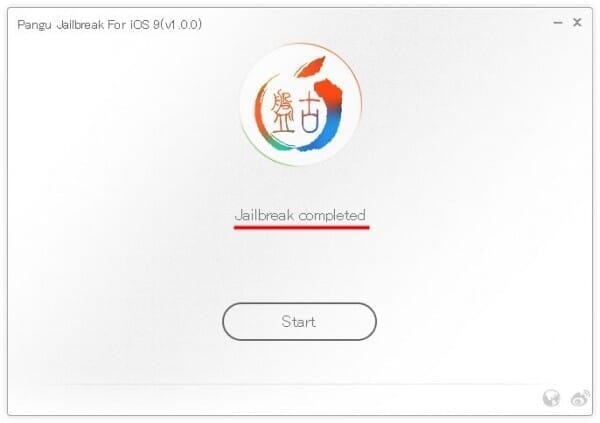Click the Start button
Viewport: 600px width, 423px height.
click(x=299, y=322)
